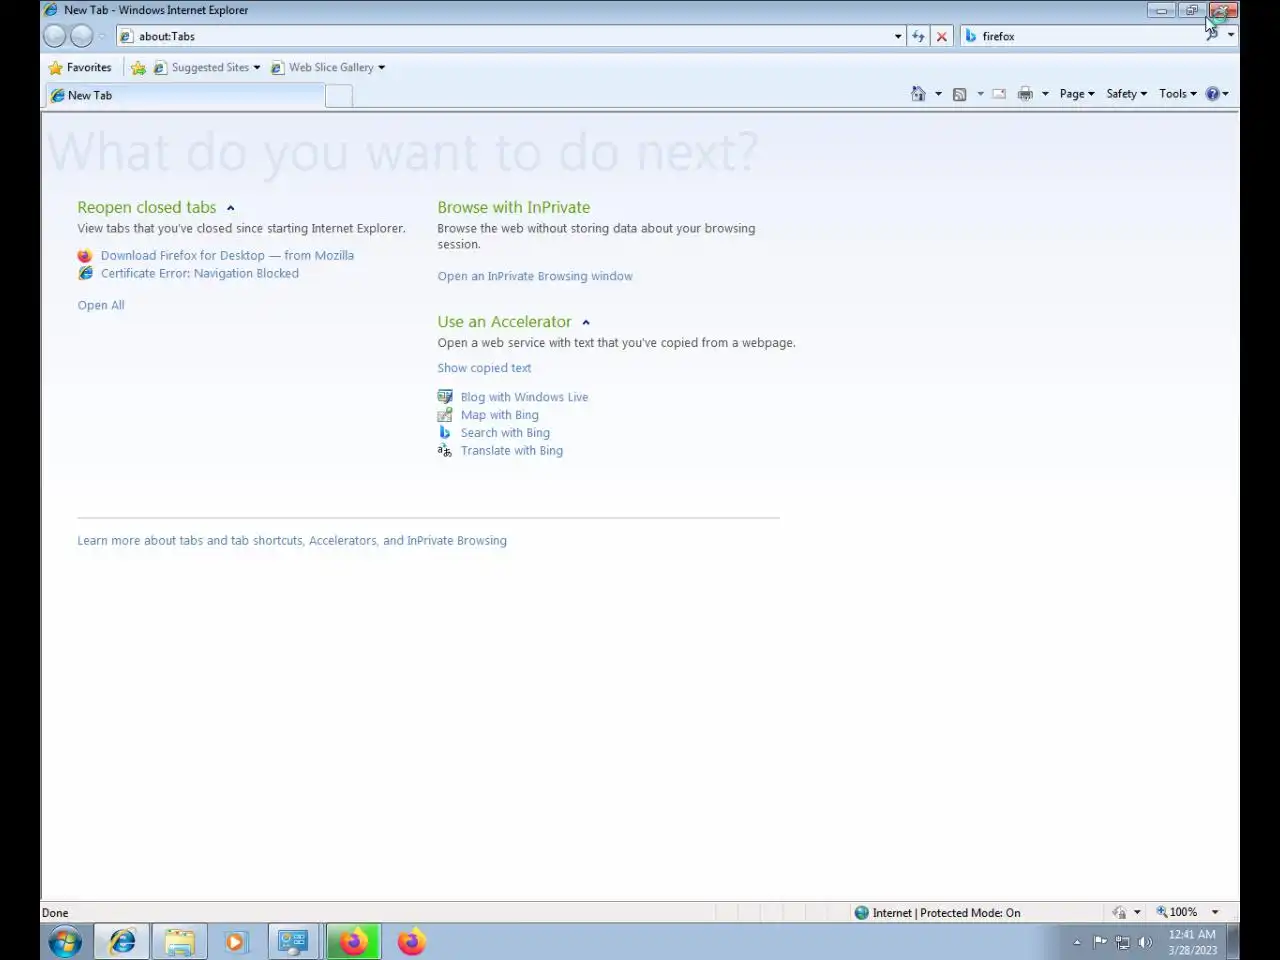
Task: Click the Action Center flag tray icon
Action: 1100,941
